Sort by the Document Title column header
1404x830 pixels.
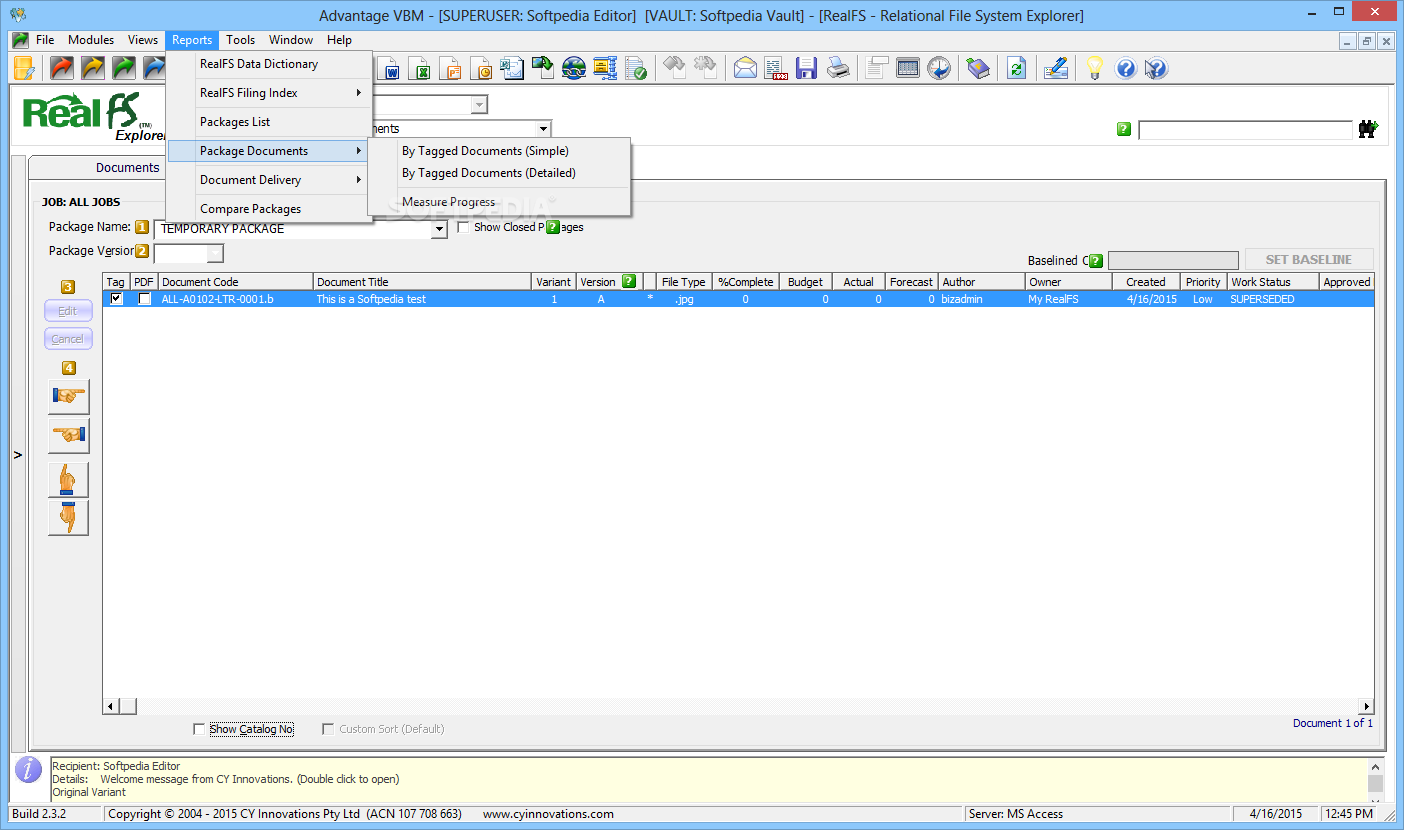422,282
